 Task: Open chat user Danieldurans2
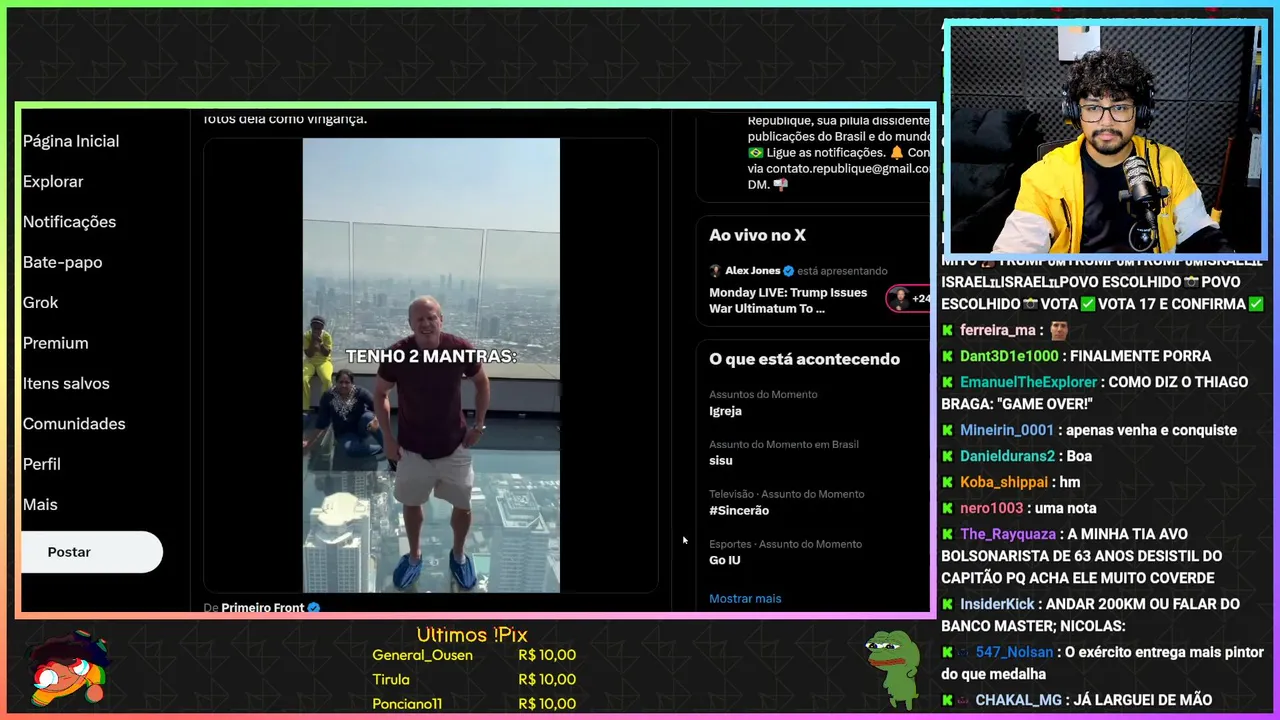[1007, 456]
